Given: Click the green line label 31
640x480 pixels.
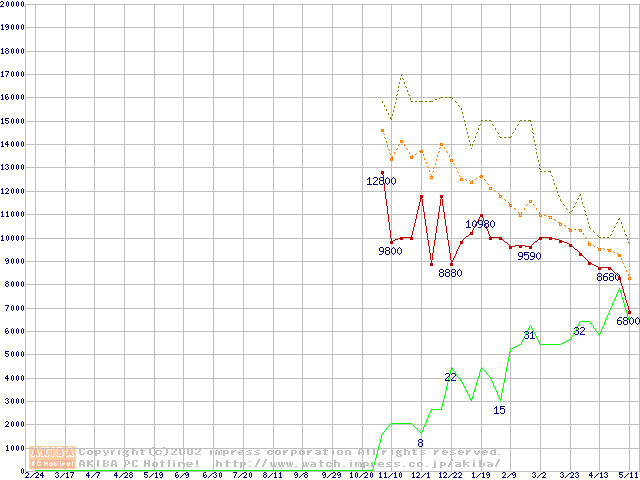Looking at the screenshot, I should point(529,335).
